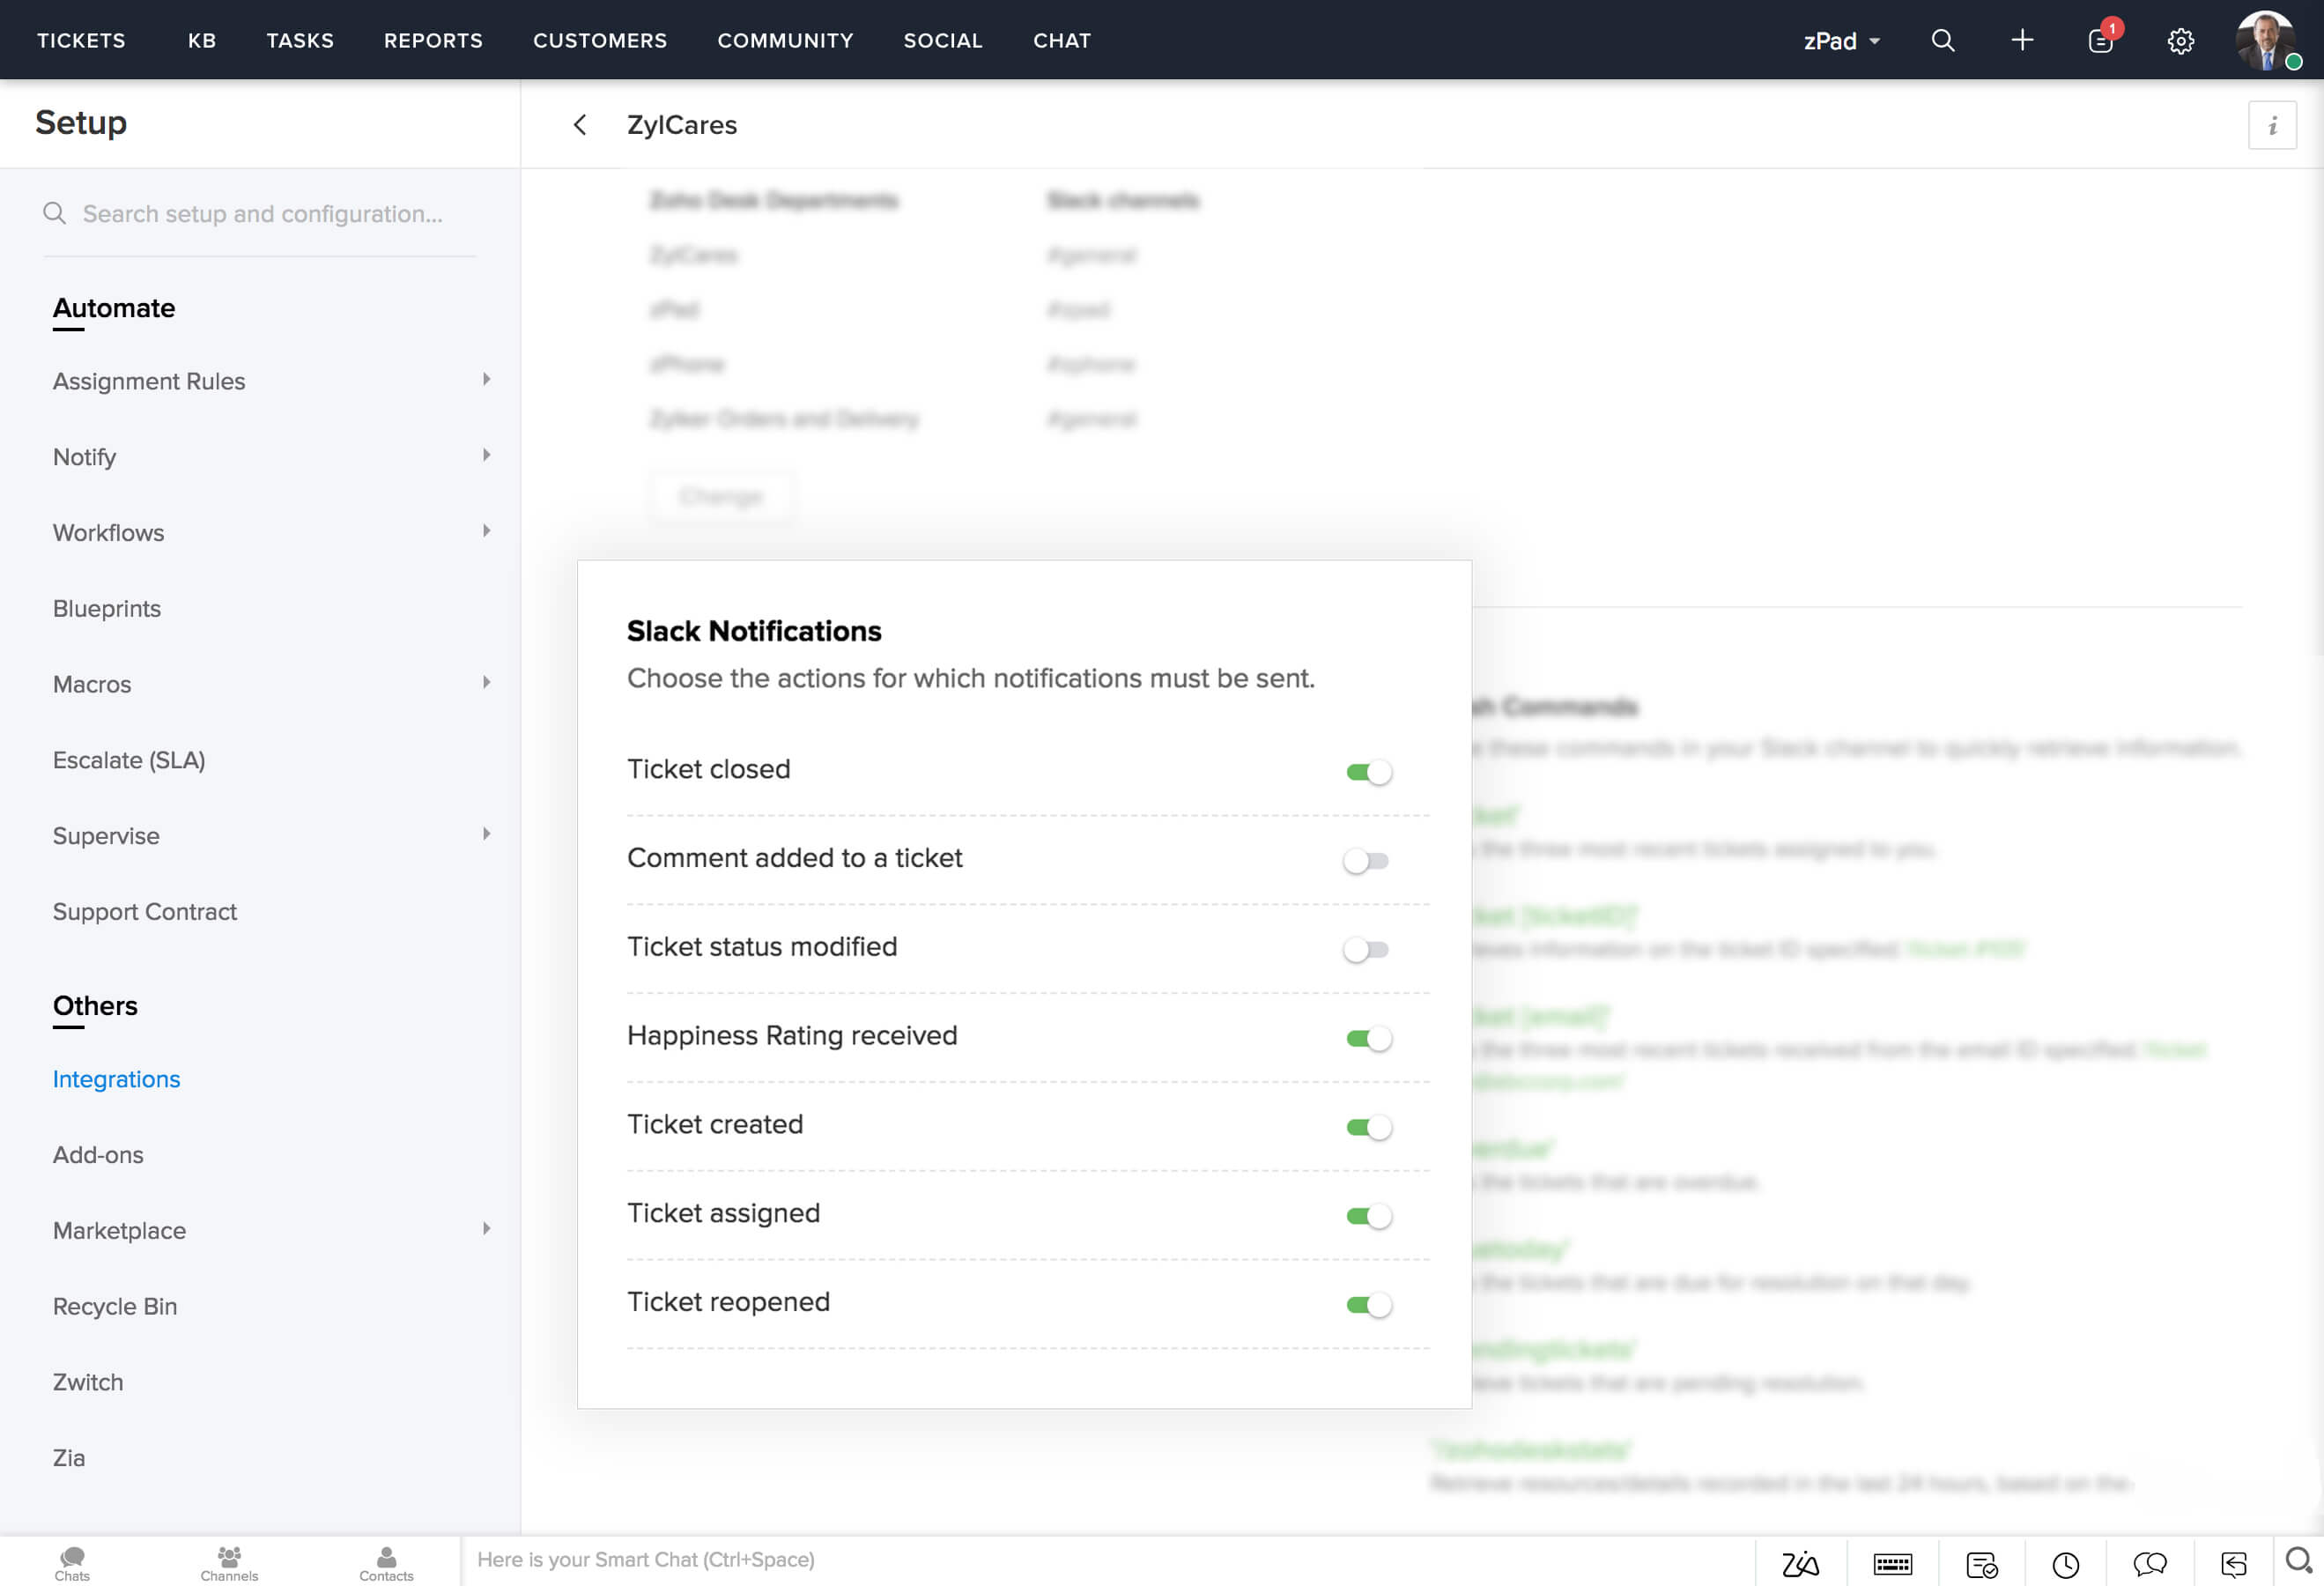The width and height of the screenshot is (2324, 1586).
Task: Select the Integrations menu item
Action: [x=116, y=1079]
